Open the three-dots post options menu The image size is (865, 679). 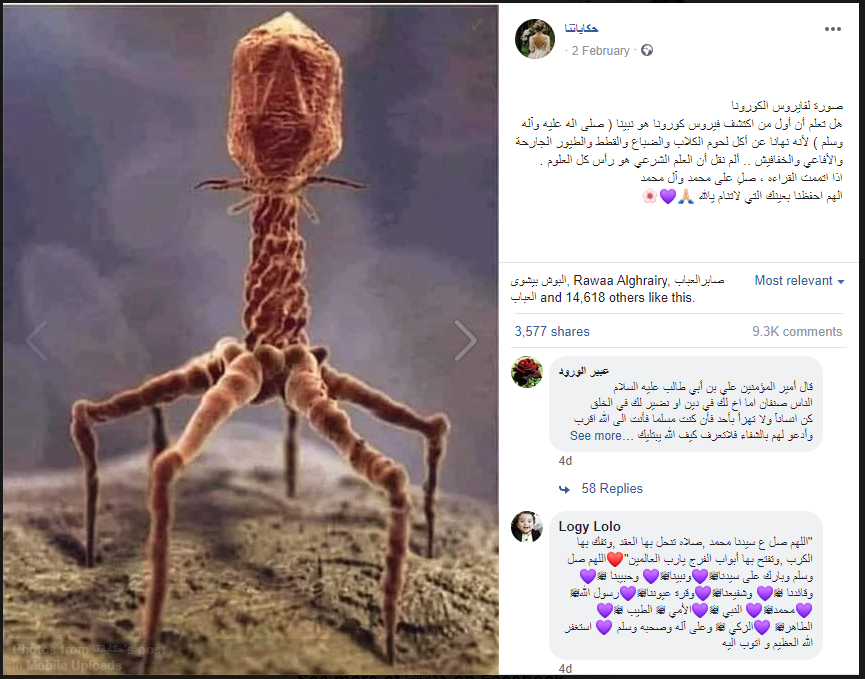point(832,29)
